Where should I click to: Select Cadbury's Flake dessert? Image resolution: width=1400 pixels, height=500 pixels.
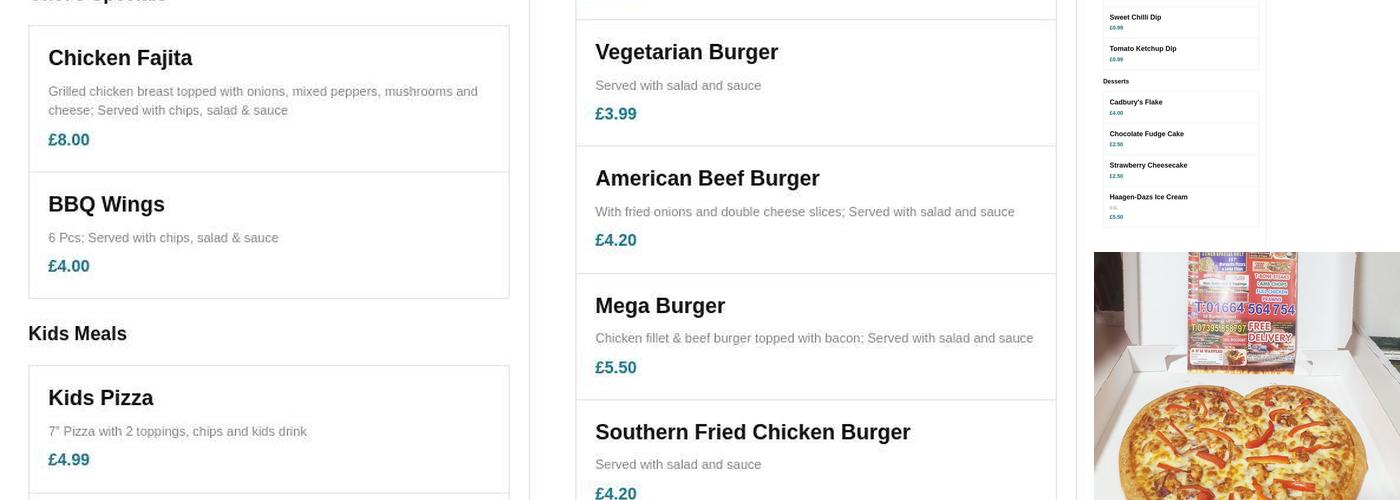pyautogui.click(x=1136, y=103)
